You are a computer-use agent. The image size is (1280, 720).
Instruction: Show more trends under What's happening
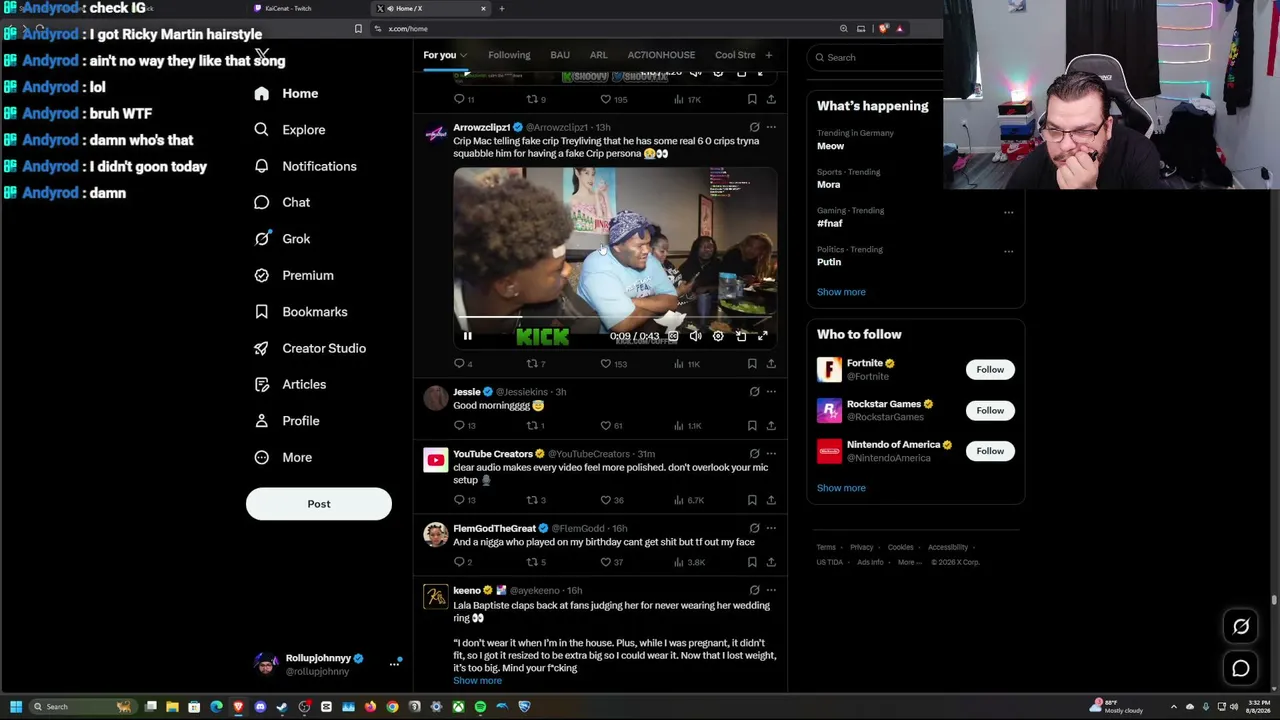click(841, 292)
